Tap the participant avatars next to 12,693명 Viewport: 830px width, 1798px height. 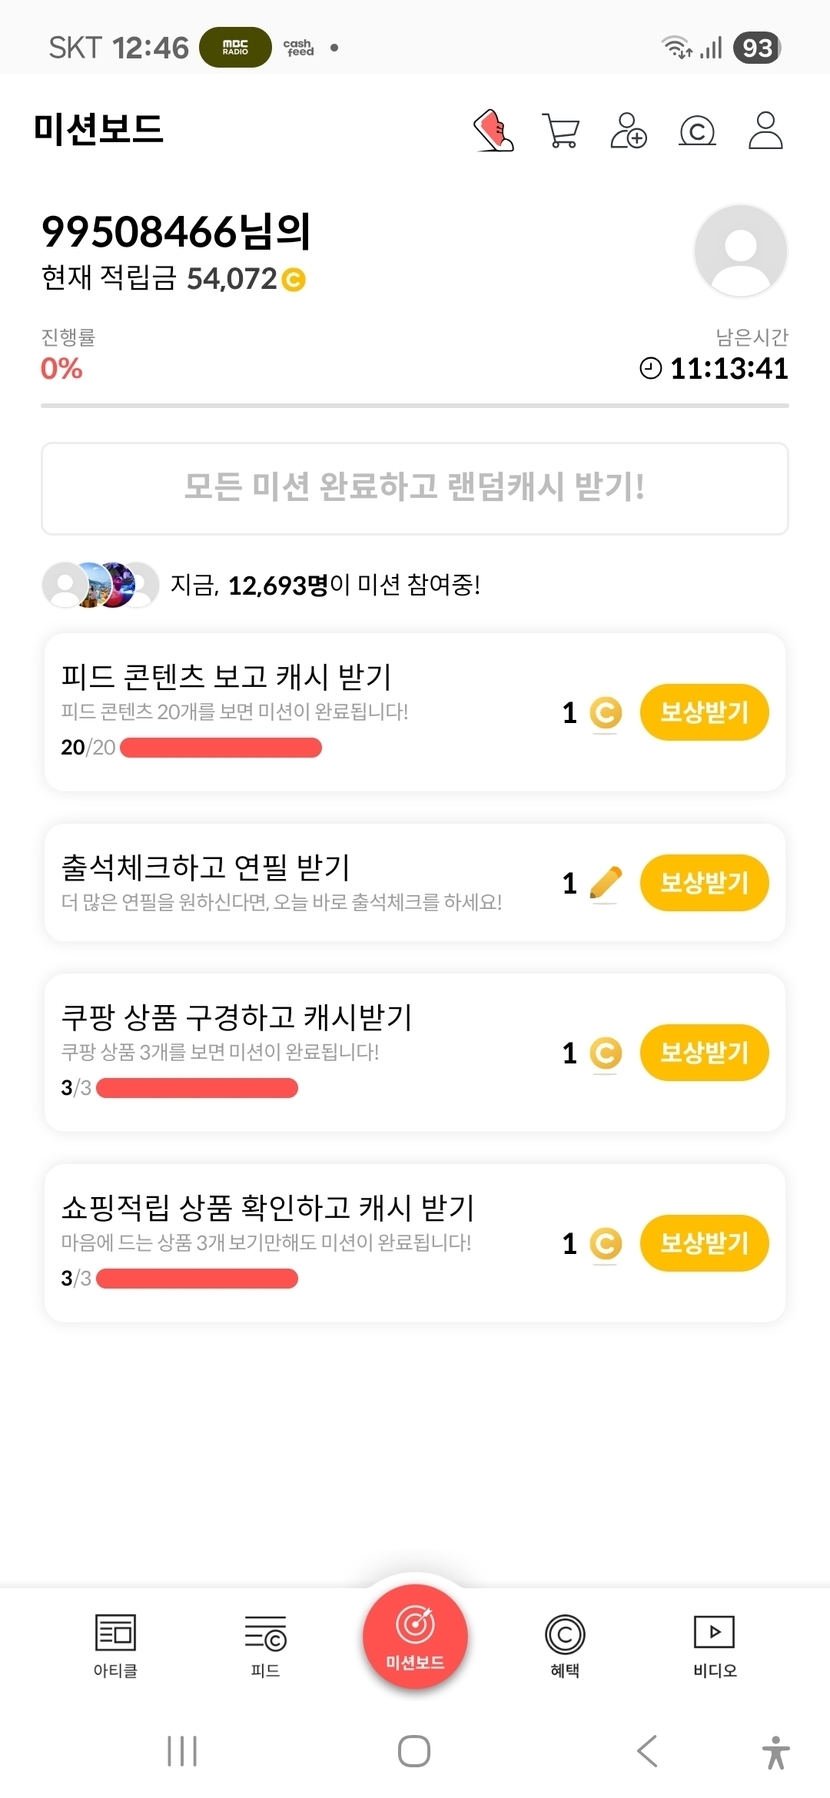pos(100,585)
